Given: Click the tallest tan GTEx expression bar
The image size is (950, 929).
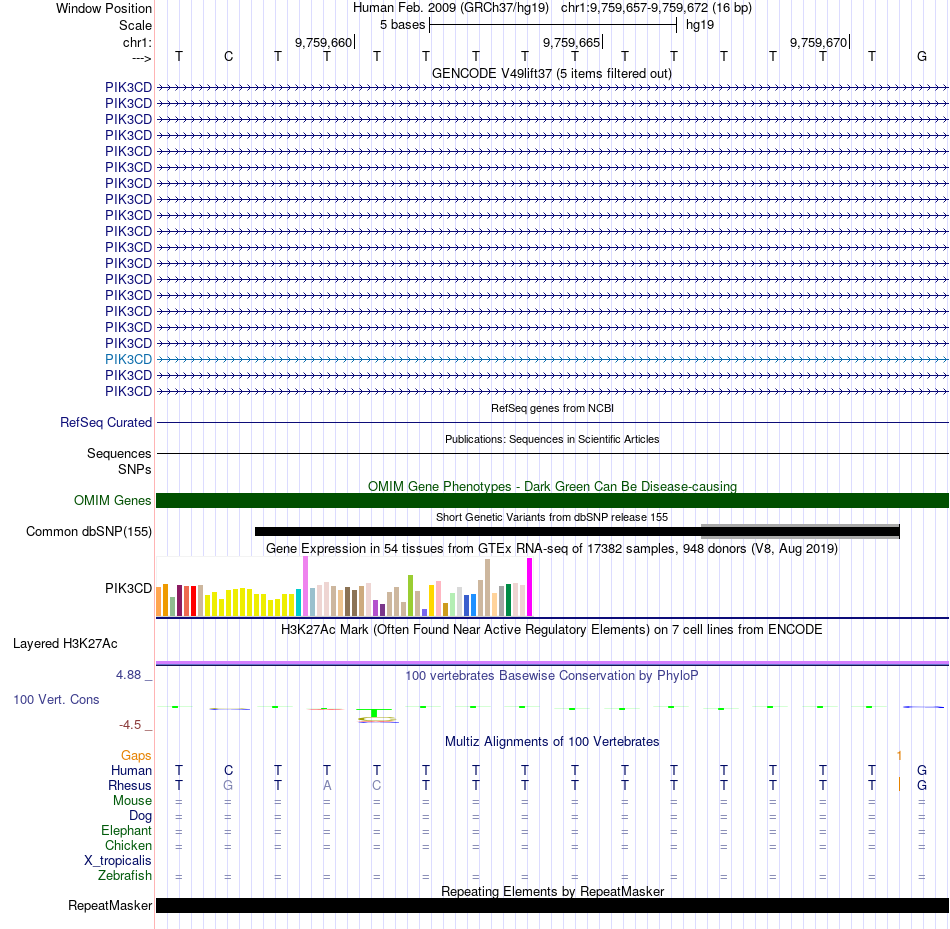Looking at the screenshot, I should click(488, 588).
